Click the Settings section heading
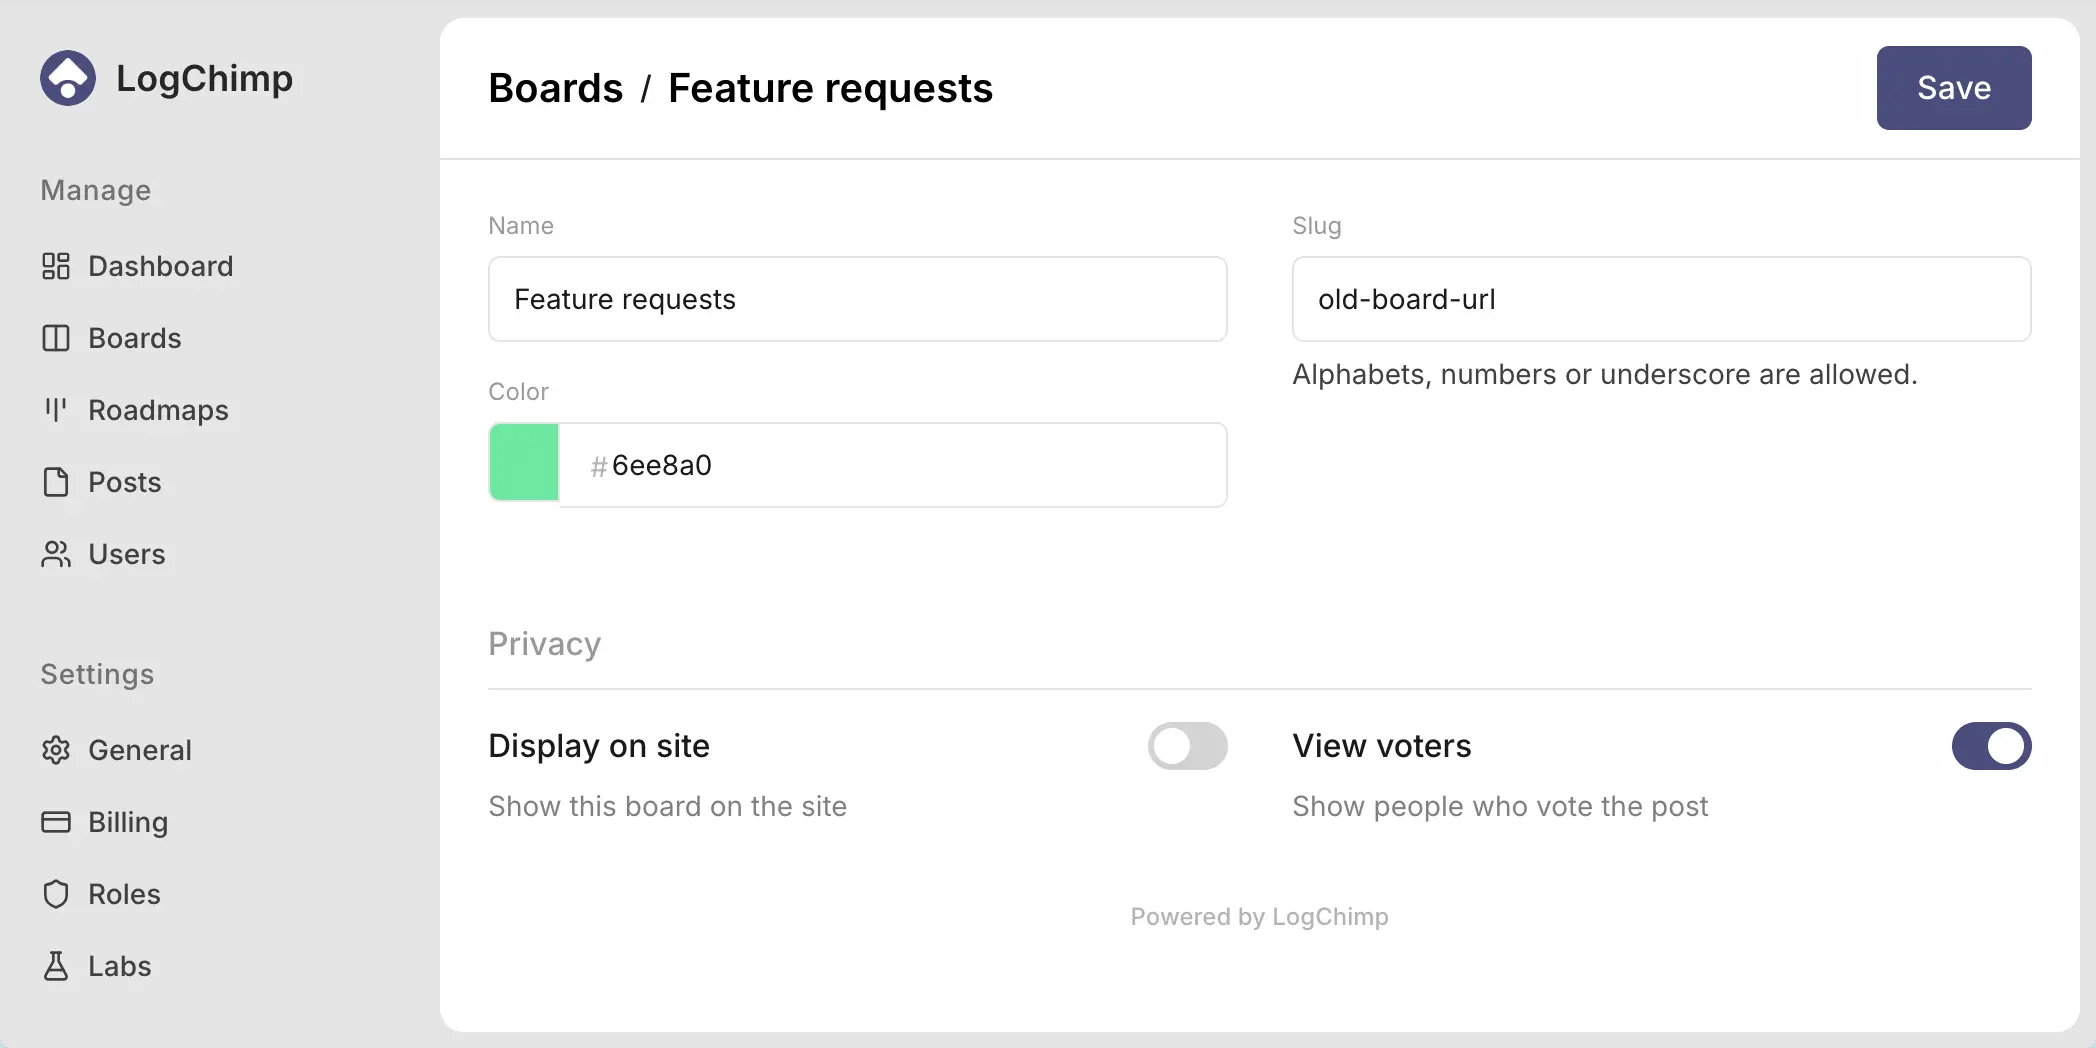Image resolution: width=2096 pixels, height=1048 pixels. pyautogui.click(x=97, y=674)
